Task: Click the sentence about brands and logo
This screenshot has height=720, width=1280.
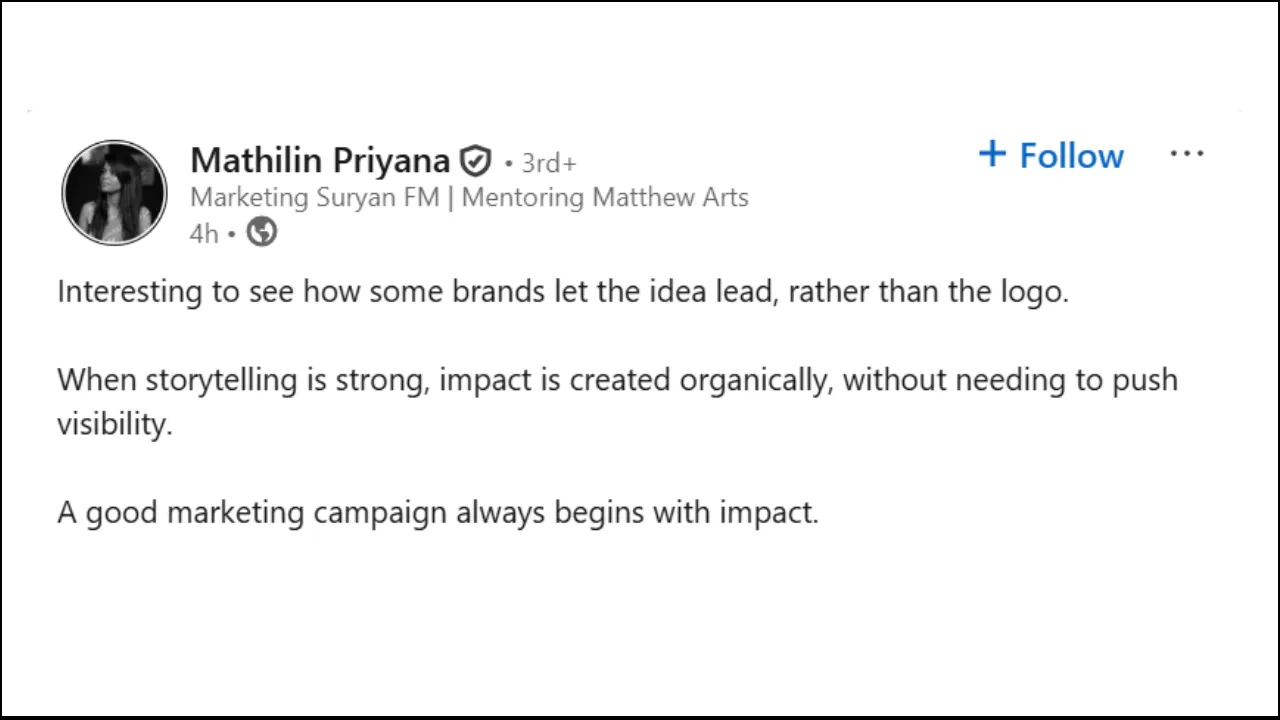Action: (563, 292)
